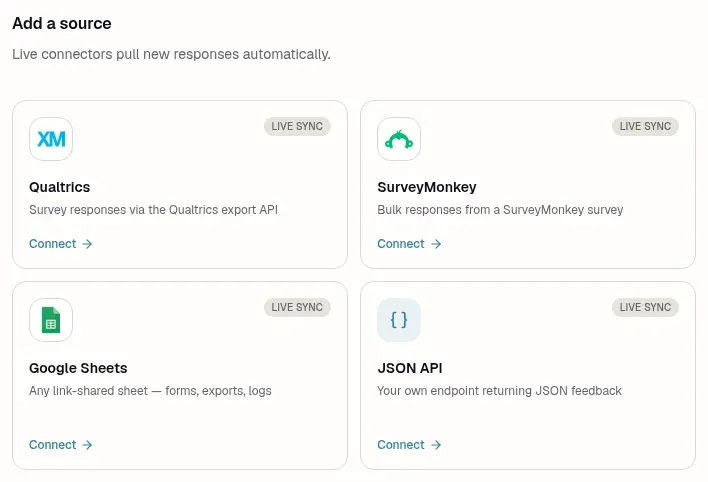Select the Google Sheets card title

click(x=78, y=368)
